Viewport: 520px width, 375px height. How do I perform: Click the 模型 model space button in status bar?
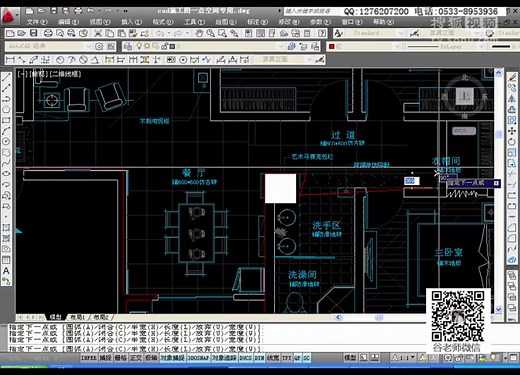(350, 358)
